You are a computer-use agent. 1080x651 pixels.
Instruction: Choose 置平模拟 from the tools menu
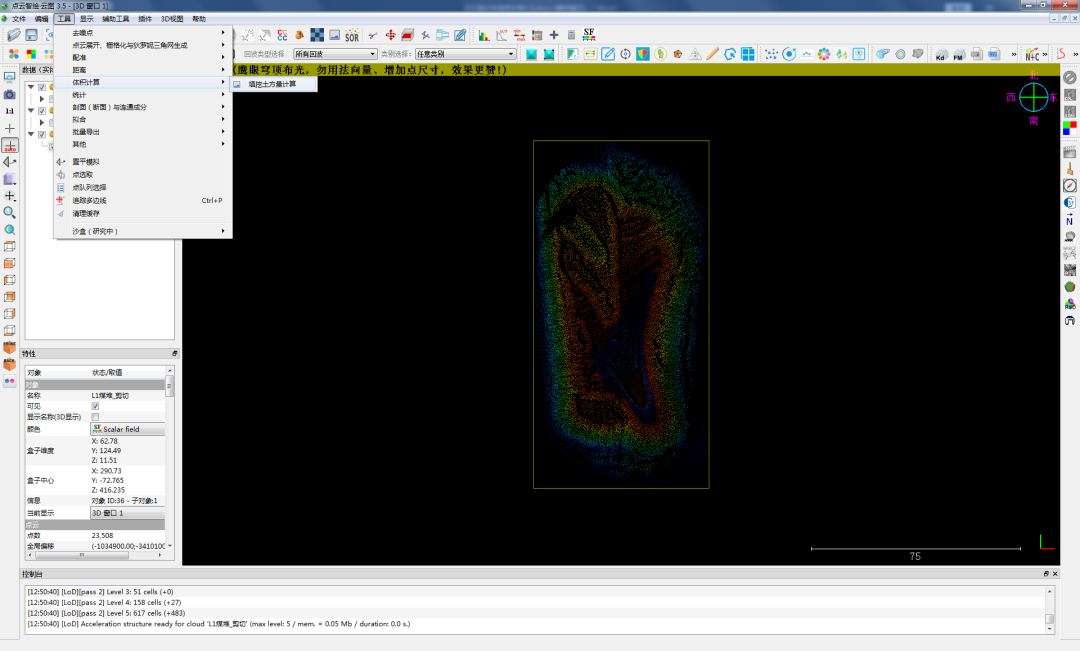143,162
